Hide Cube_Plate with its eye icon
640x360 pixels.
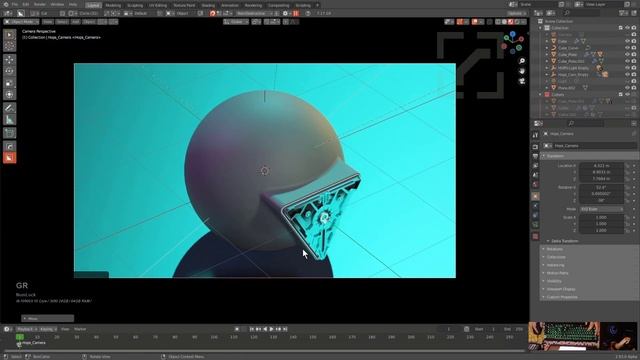pos(627,54)
